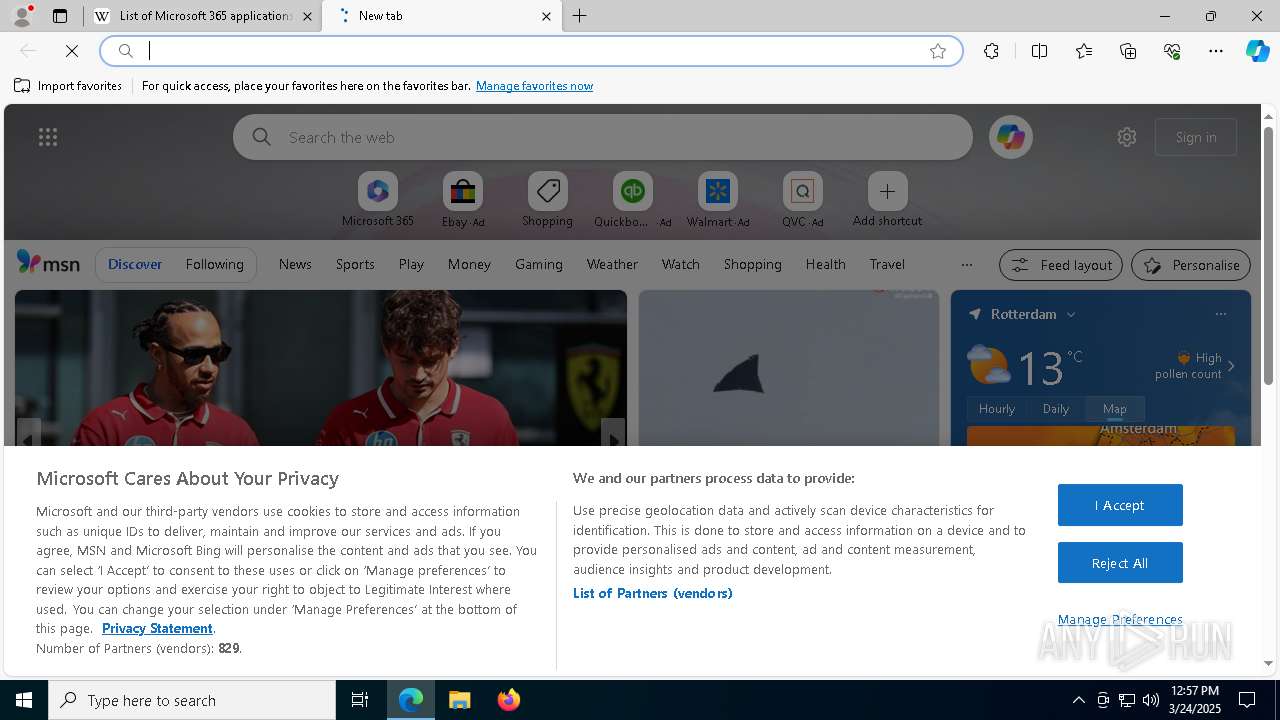Open List of Partners (vendors) link
Viewport: 1280px width, 720px height.
[x=652, y=593]
